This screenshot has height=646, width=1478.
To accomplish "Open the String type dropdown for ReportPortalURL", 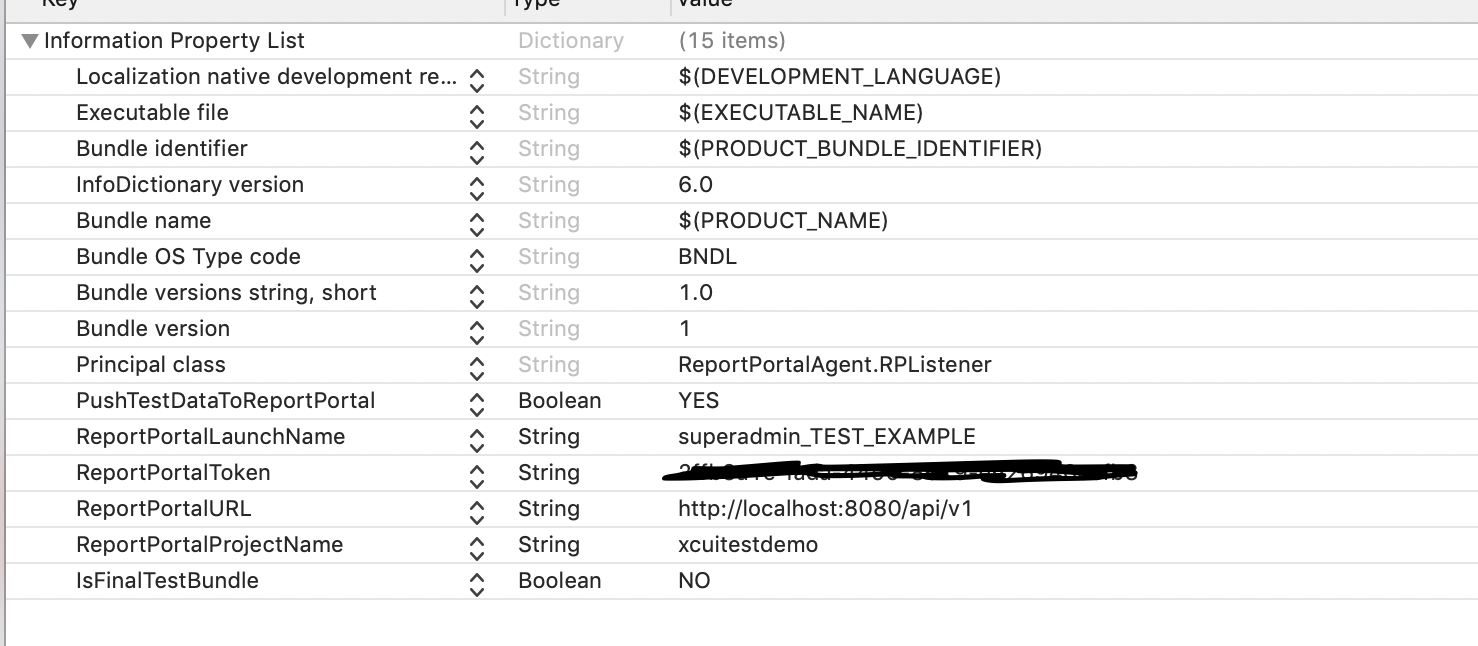I will (548, 508).
